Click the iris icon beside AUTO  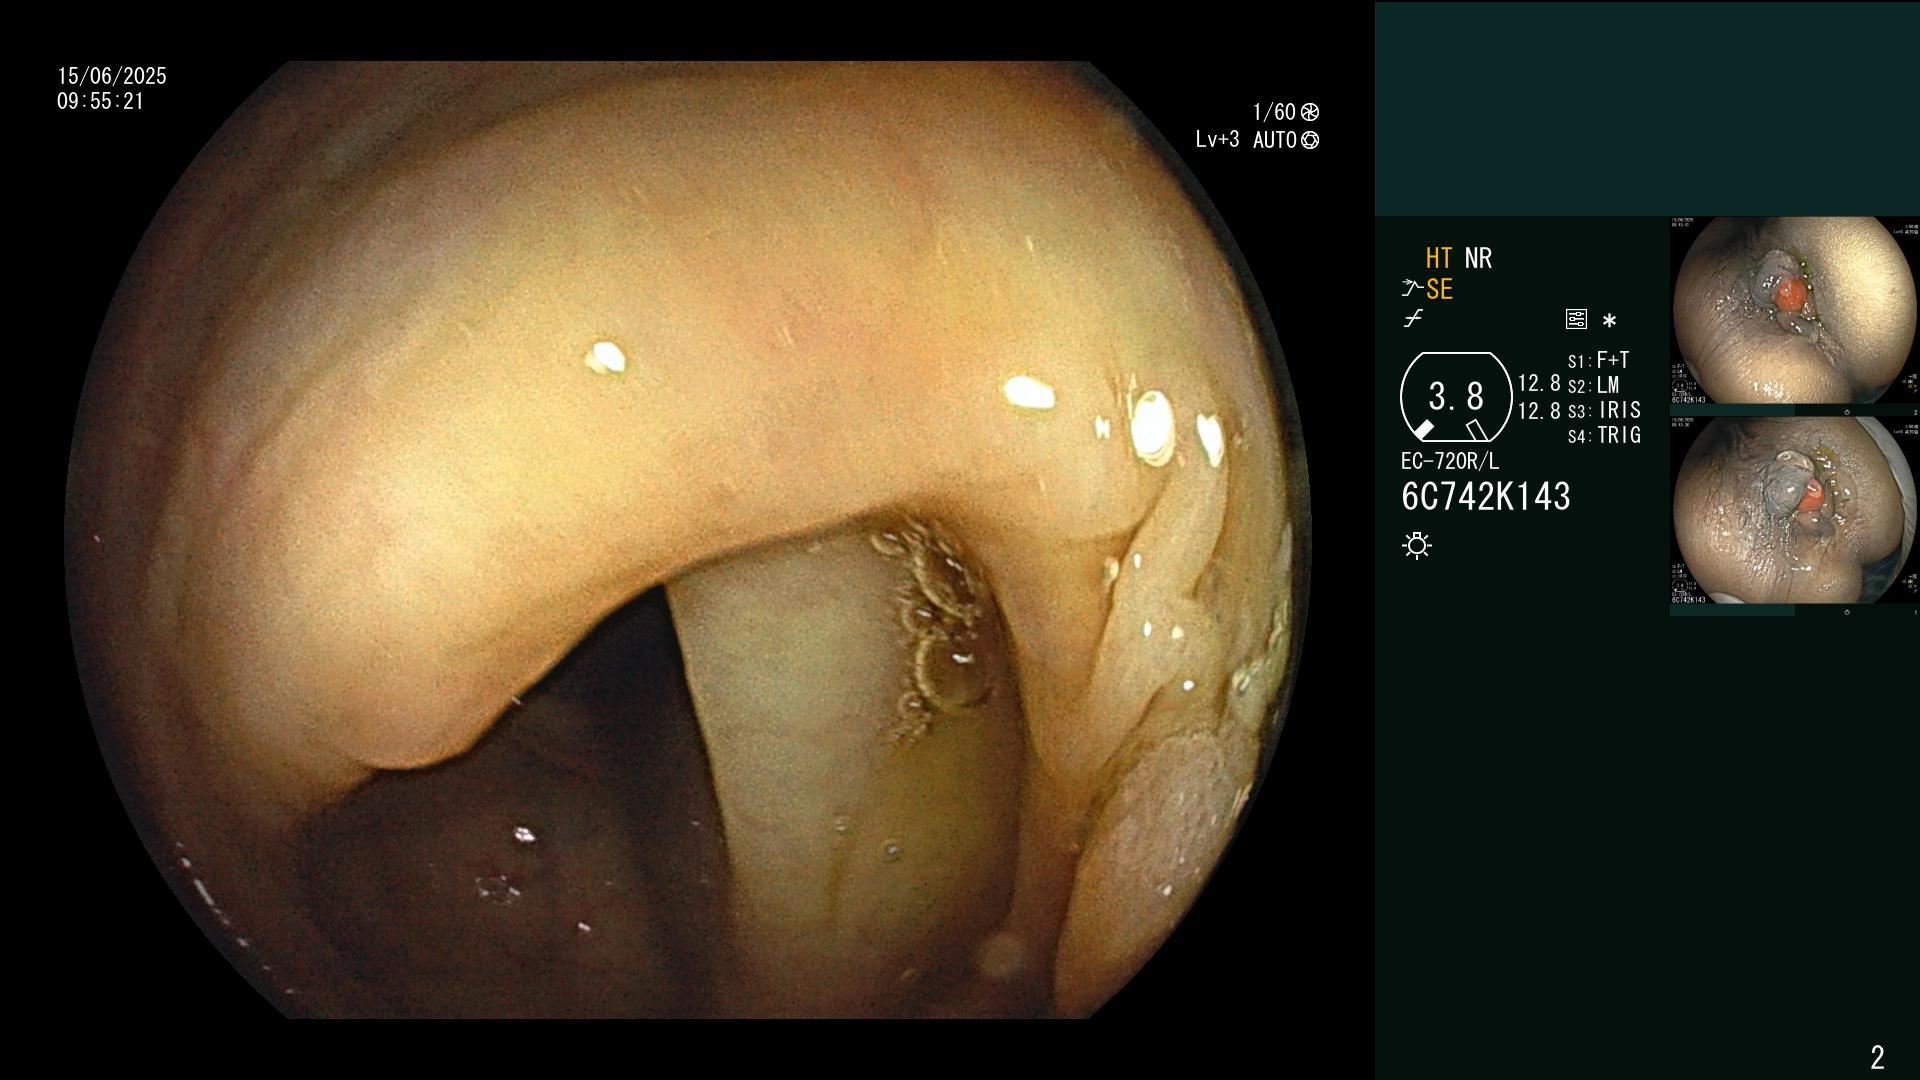1310,140
